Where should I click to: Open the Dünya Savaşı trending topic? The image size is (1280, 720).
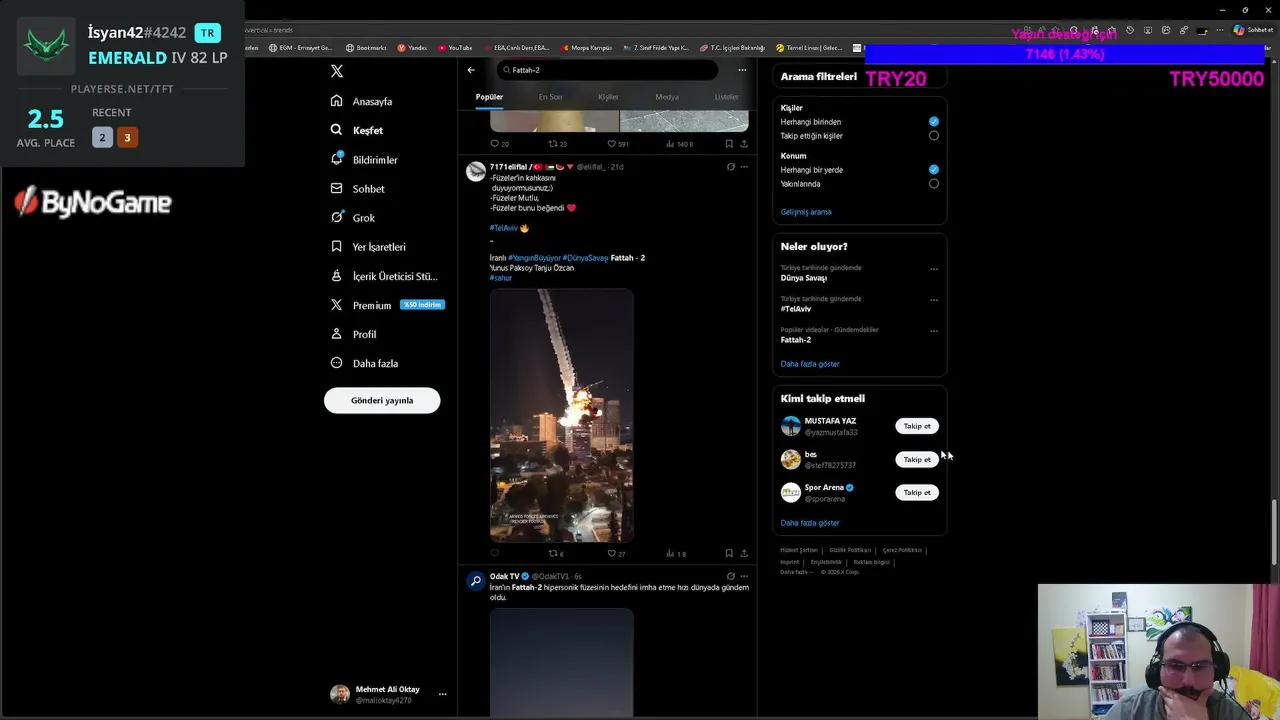click(804, 278)
